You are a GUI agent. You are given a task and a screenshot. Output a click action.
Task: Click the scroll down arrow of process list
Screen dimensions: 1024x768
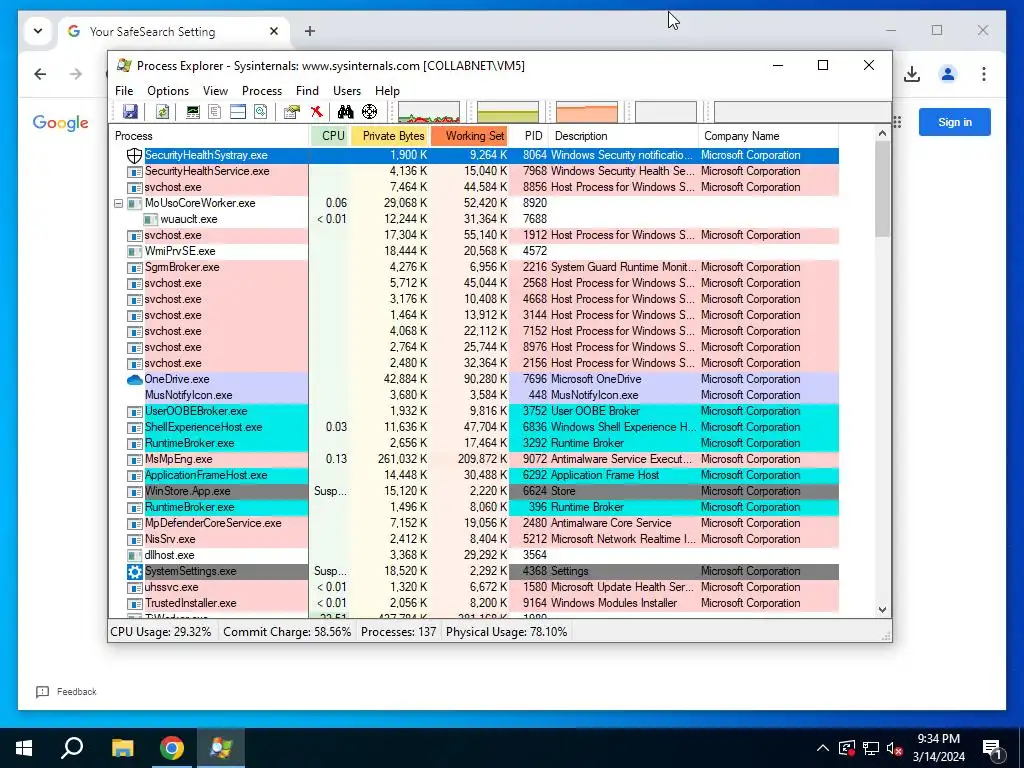coord(882,610)
